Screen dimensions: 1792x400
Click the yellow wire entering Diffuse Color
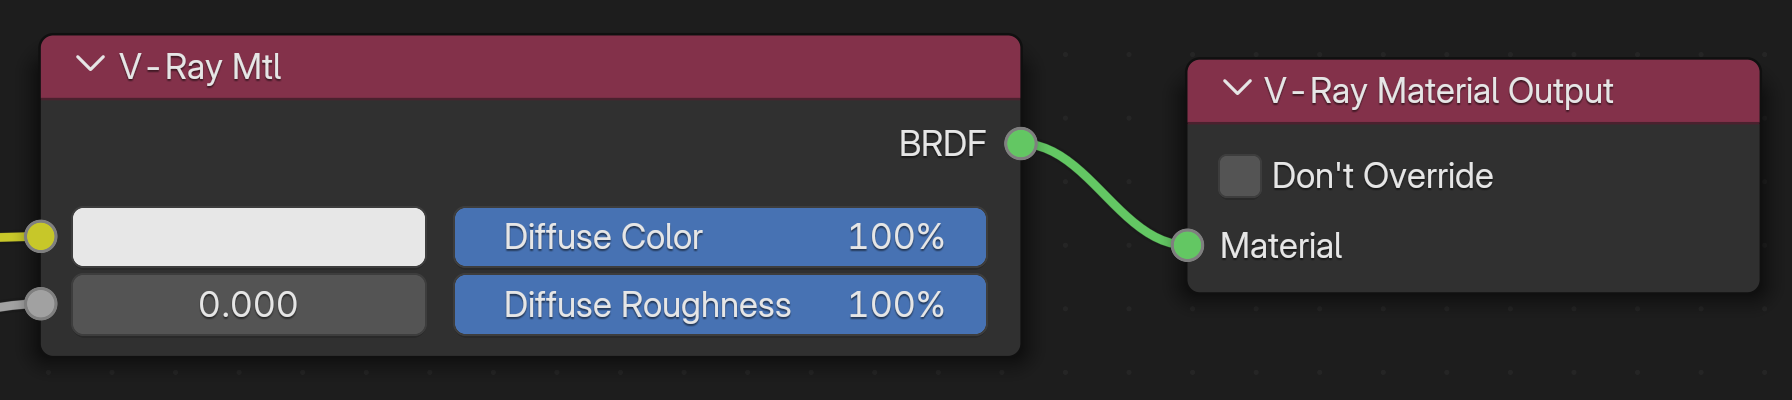click(x=10, y=237)
